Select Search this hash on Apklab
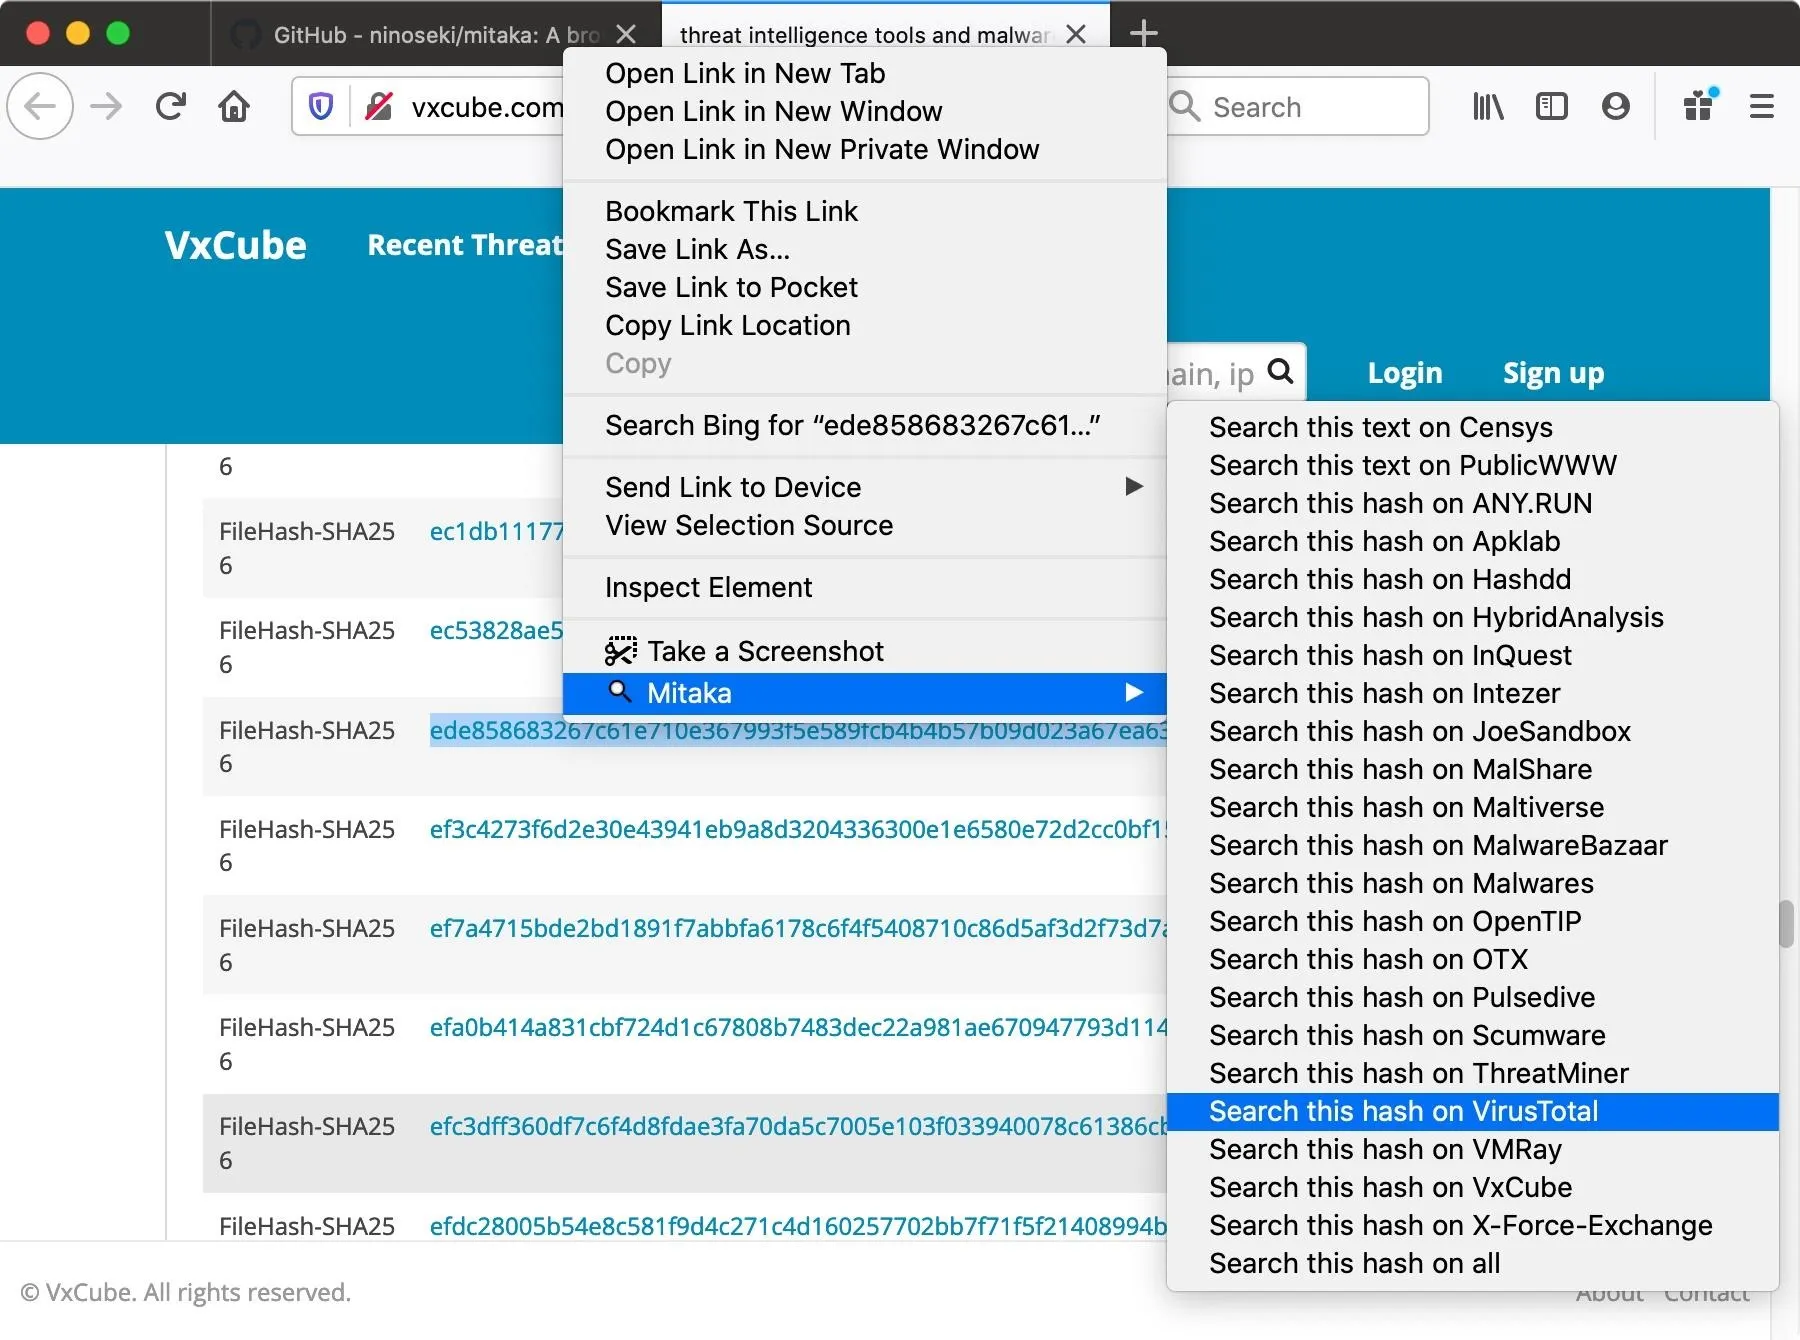 tap(1384, 541)
